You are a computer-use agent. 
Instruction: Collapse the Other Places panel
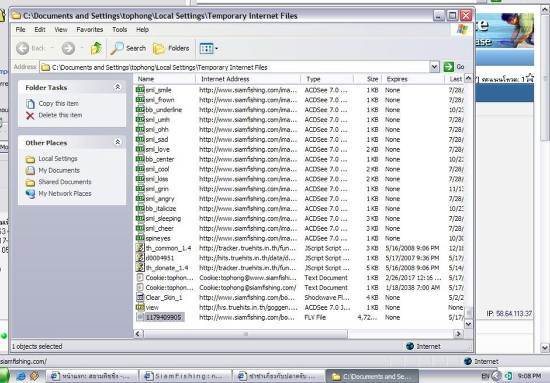[118, 142]
